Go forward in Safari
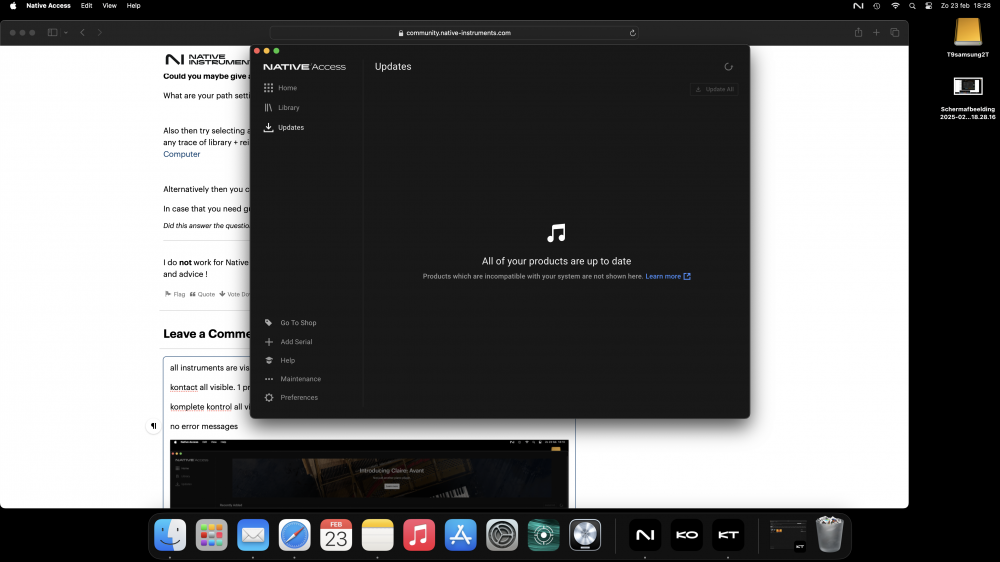Image resolution: width=1000 pixels, height=562 pixels. [99, 33]
